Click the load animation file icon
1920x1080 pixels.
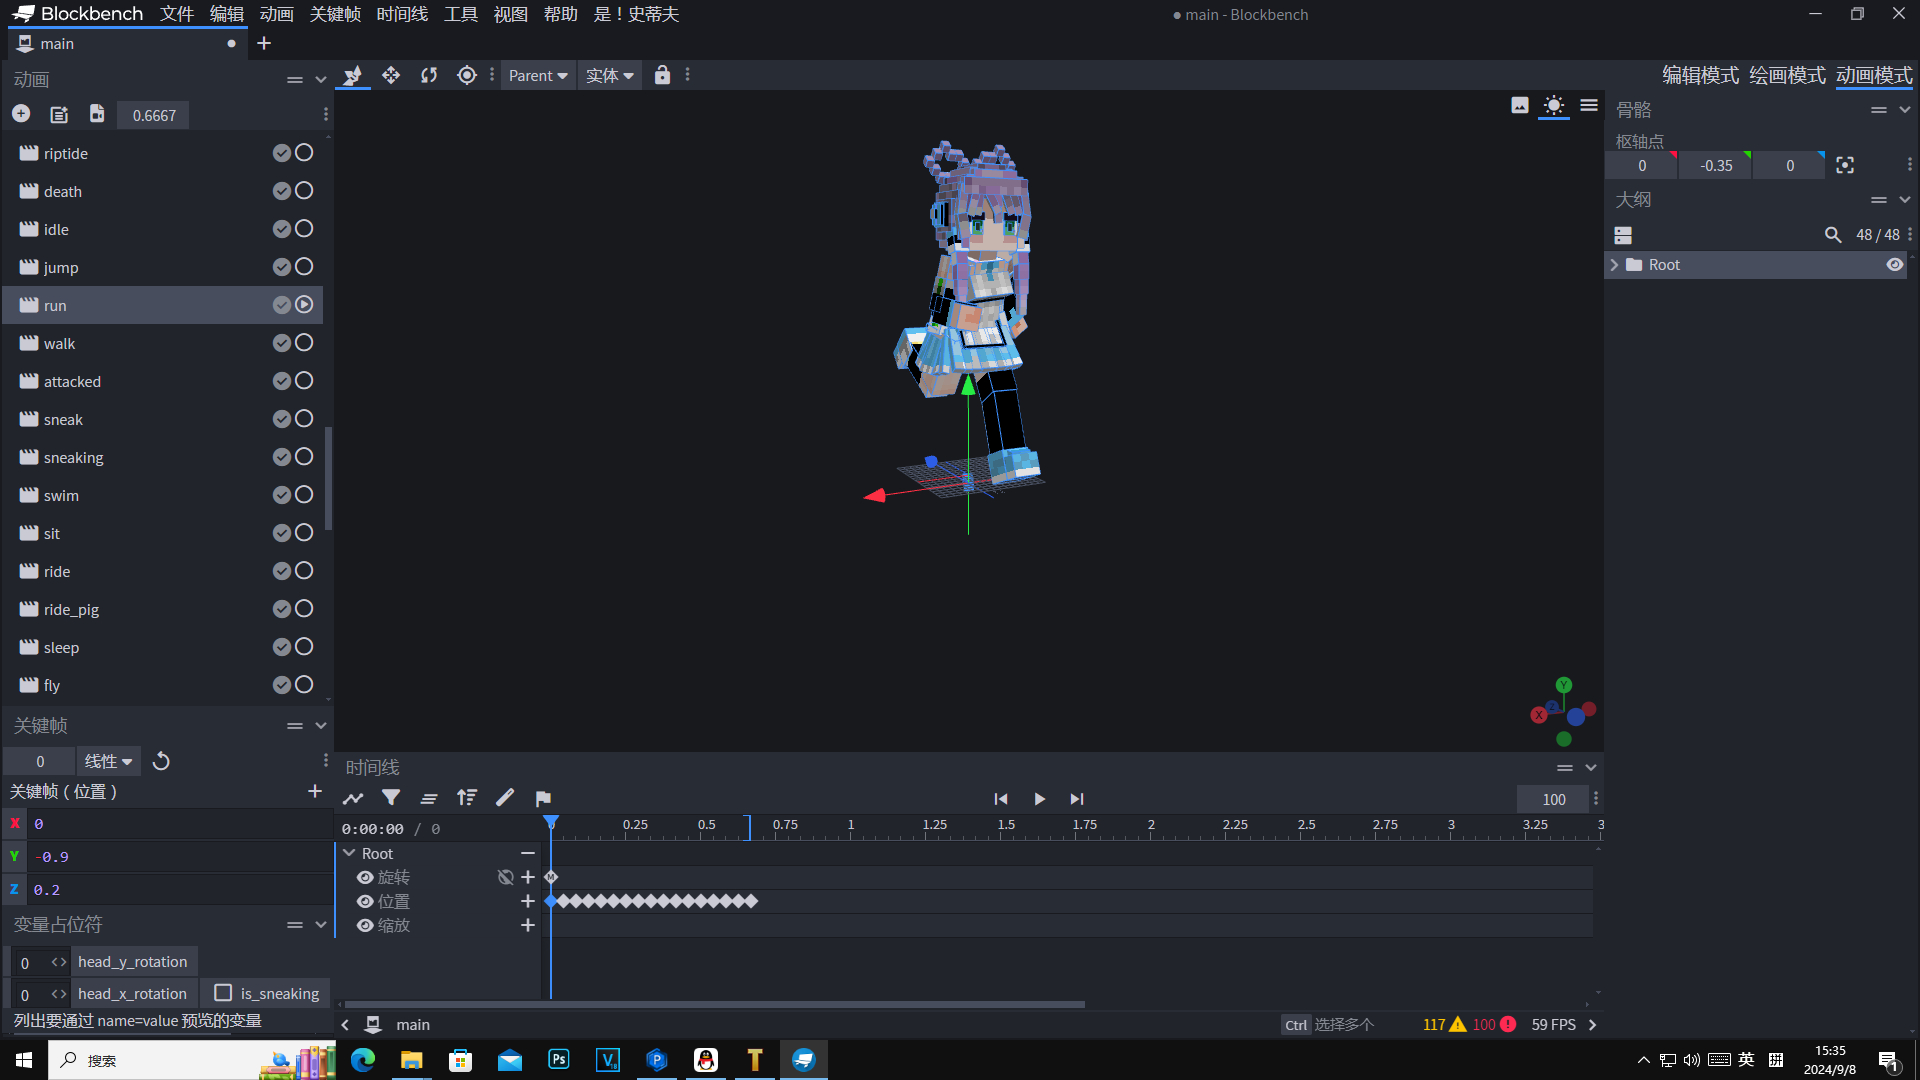pos(59,114)
